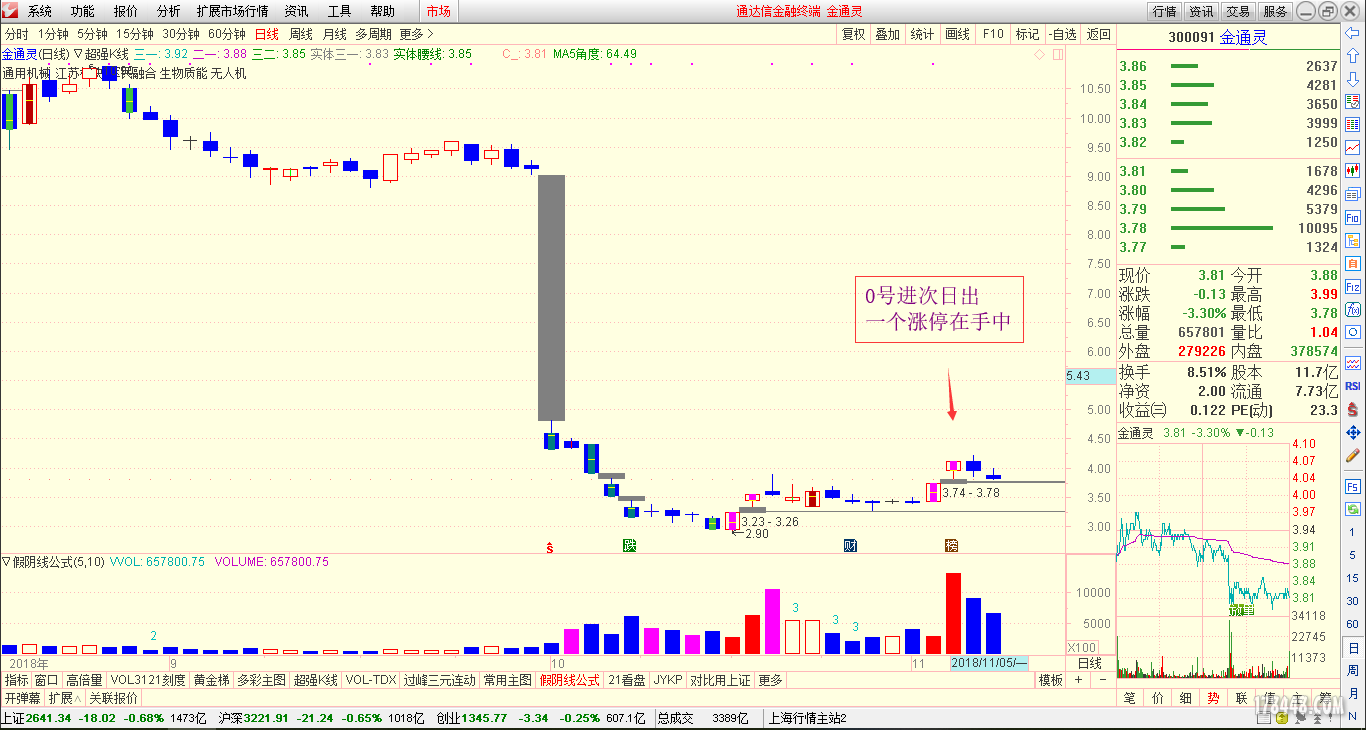Open the 报价 menu
1366x730 pixels.
point(126,11)
